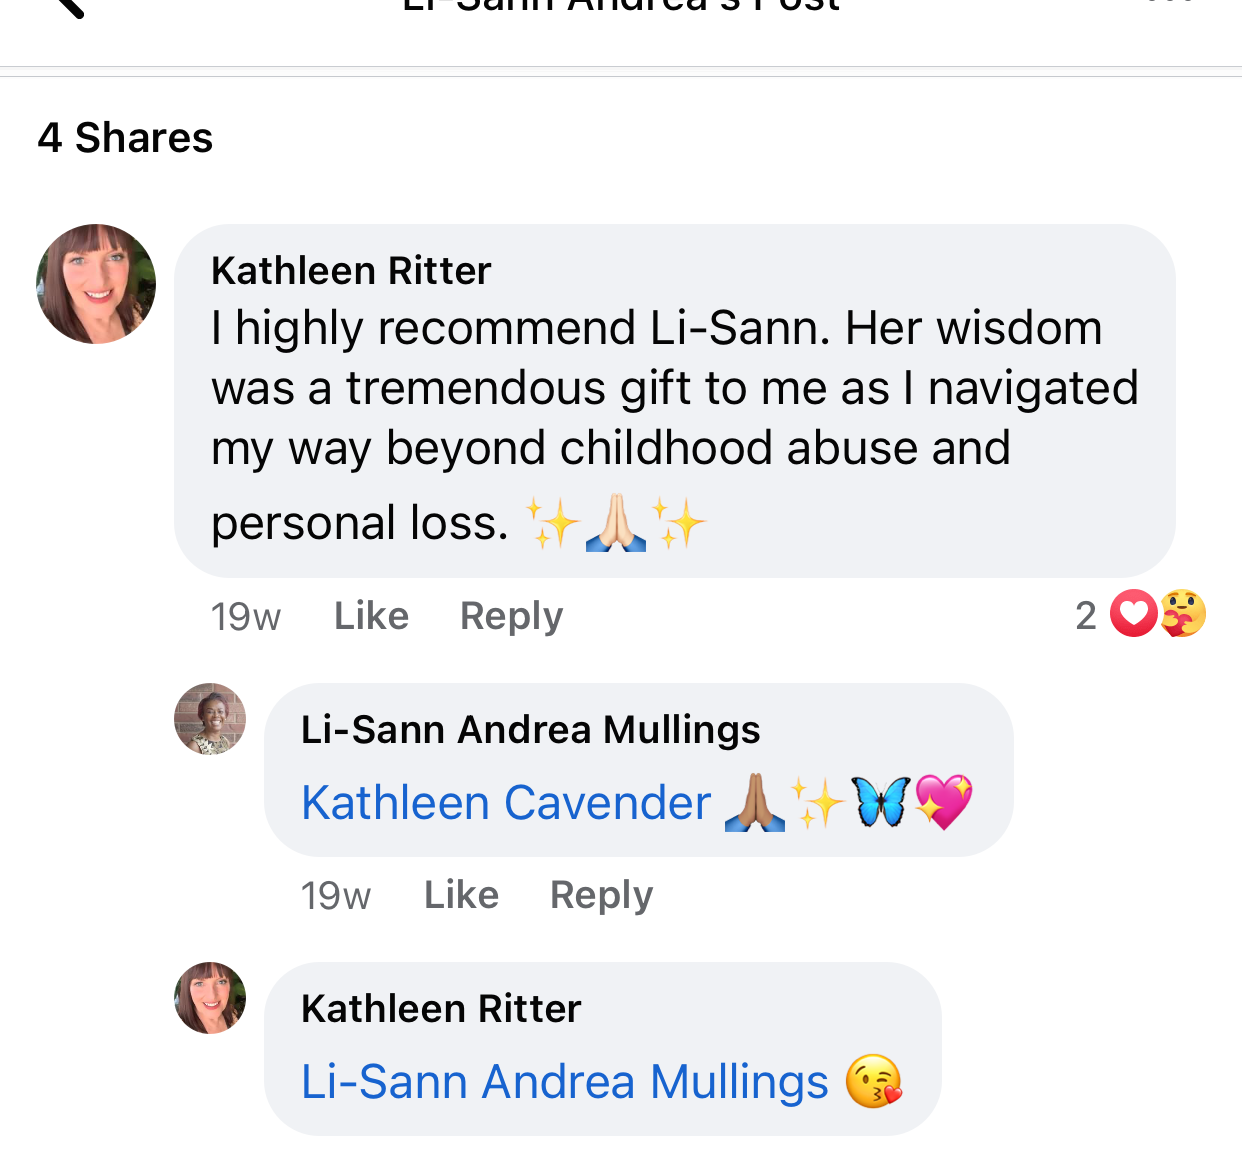1242x1150 pixels.
Task: Open the reaction count showing 2
Action: (x=1086, y=616)
